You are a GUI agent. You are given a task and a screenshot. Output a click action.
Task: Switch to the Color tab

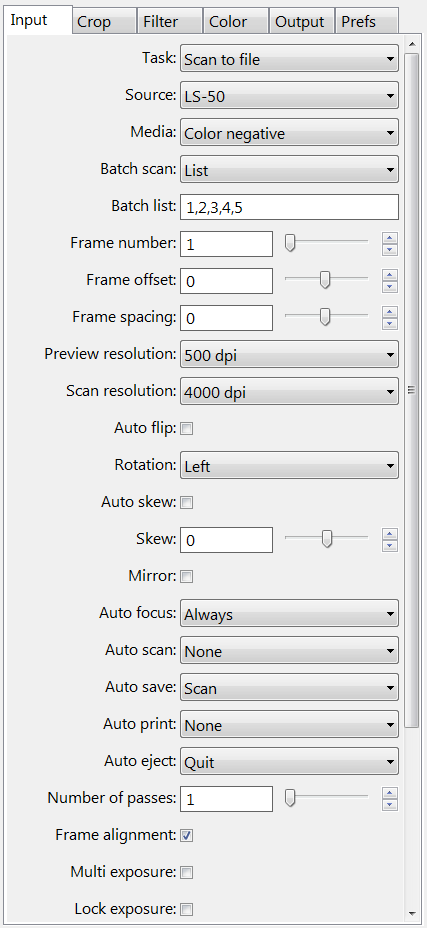236,21
